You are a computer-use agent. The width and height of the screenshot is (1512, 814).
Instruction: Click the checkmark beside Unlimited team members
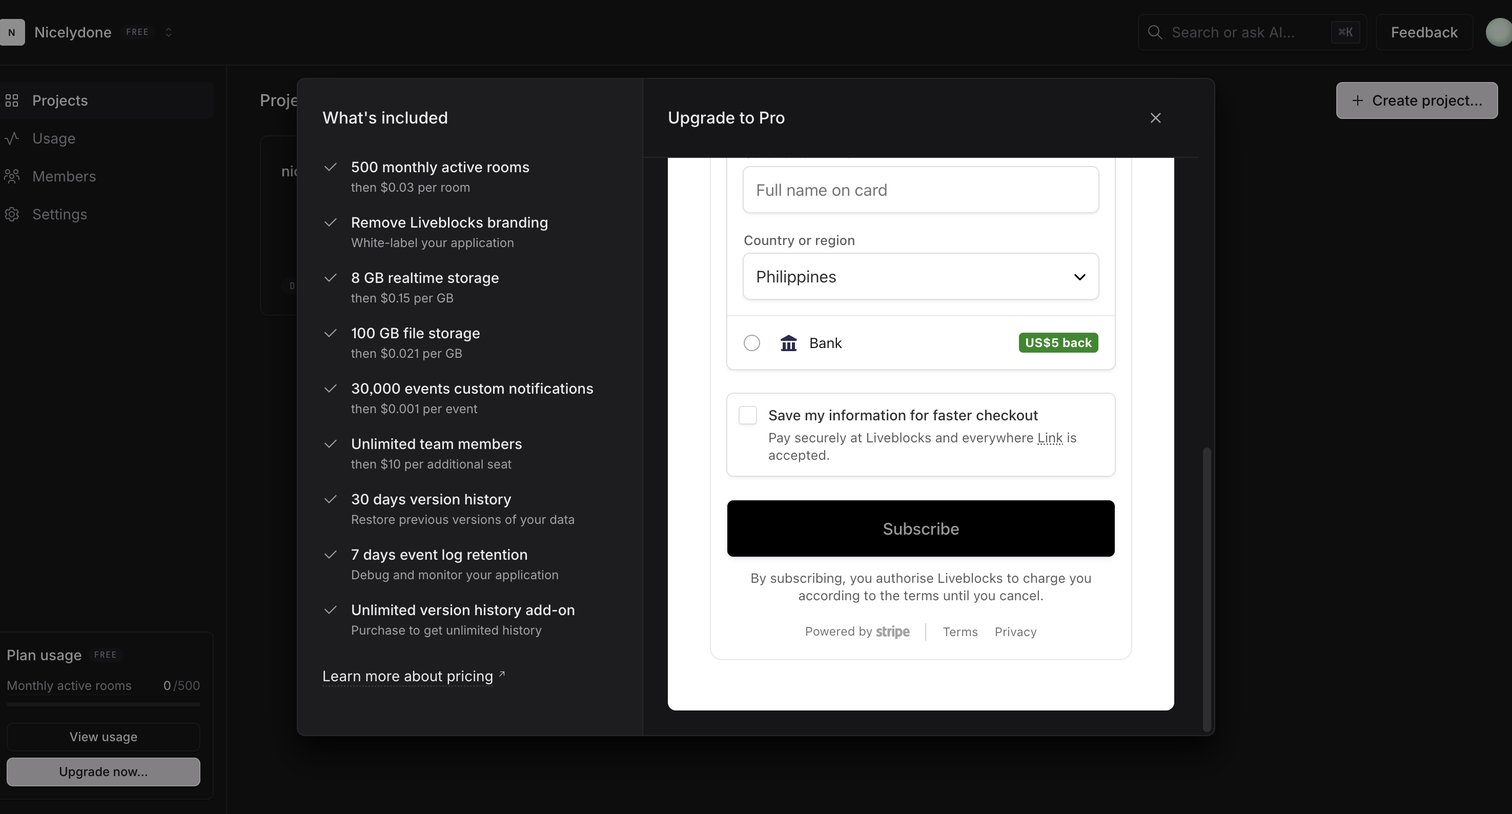[x=331, y=444]
